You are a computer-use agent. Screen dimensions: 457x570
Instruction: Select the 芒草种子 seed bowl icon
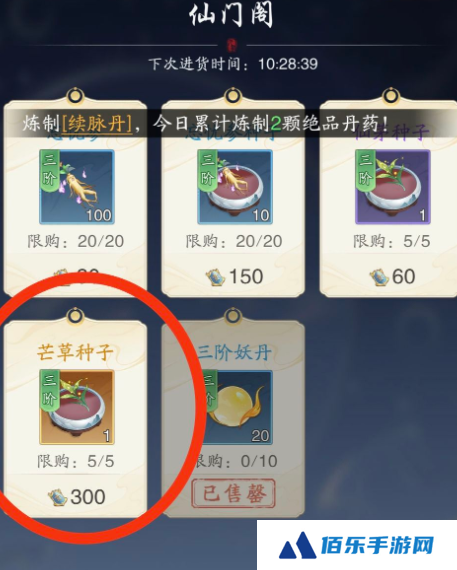77,407
